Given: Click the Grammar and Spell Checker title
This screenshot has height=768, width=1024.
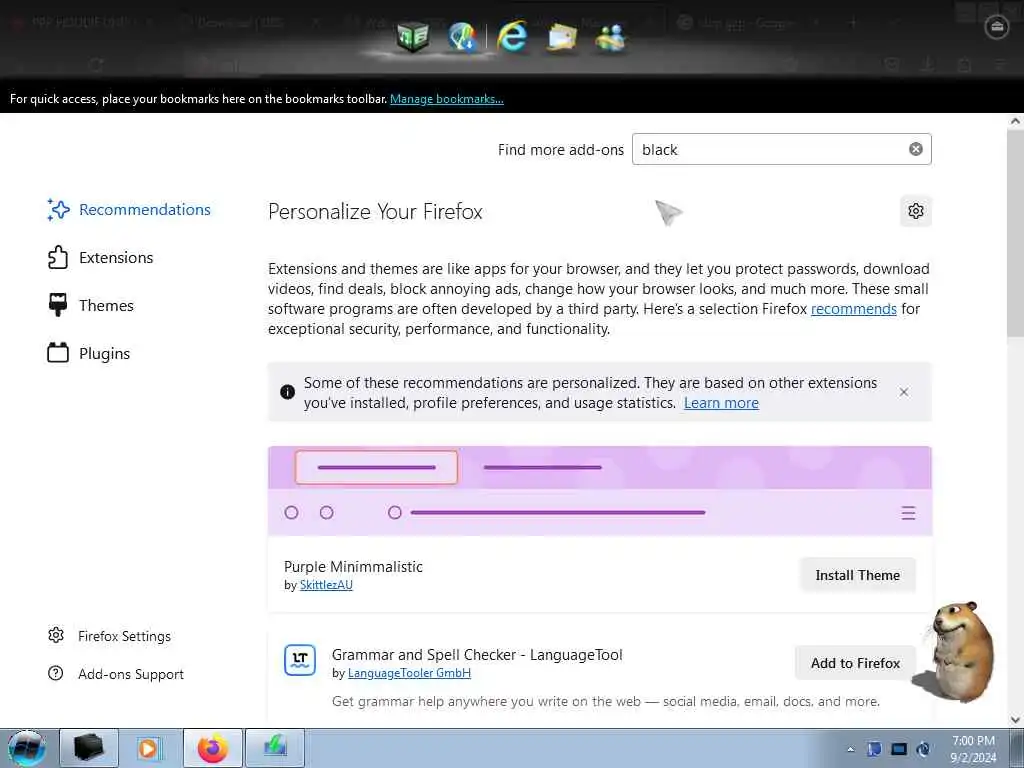Looking at the screenshot, I should point(477,654).
